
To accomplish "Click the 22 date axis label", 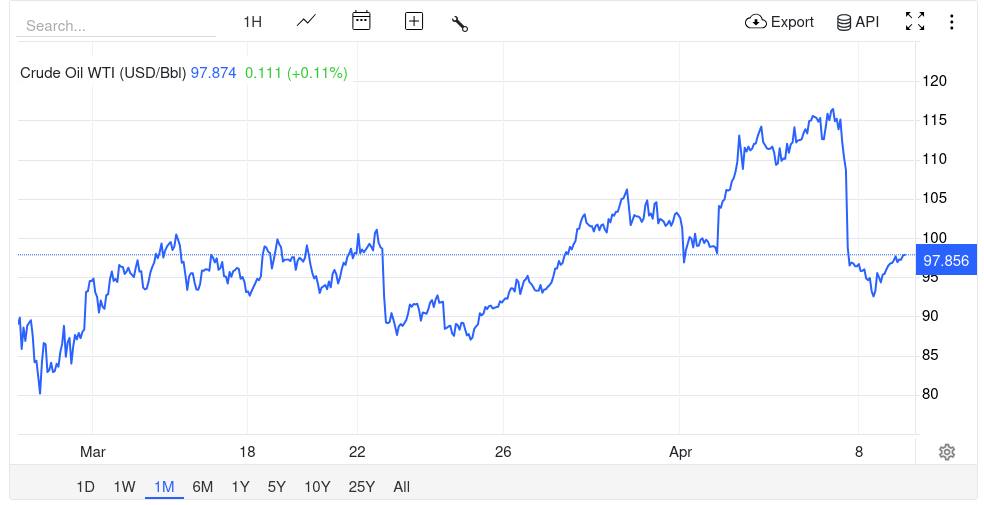I will point(357,452).
